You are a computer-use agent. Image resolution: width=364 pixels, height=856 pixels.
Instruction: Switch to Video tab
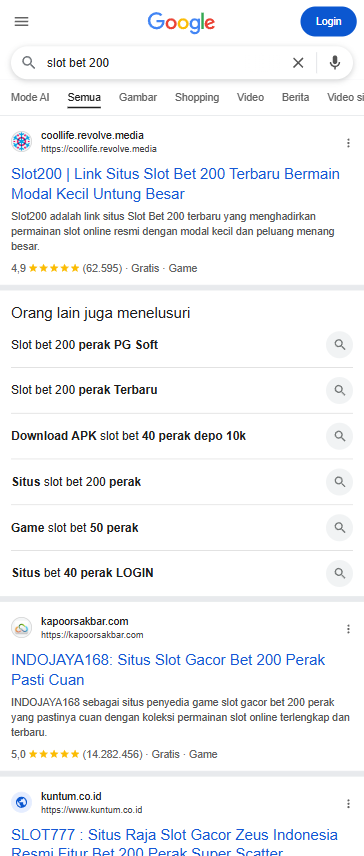pos(250,97)
